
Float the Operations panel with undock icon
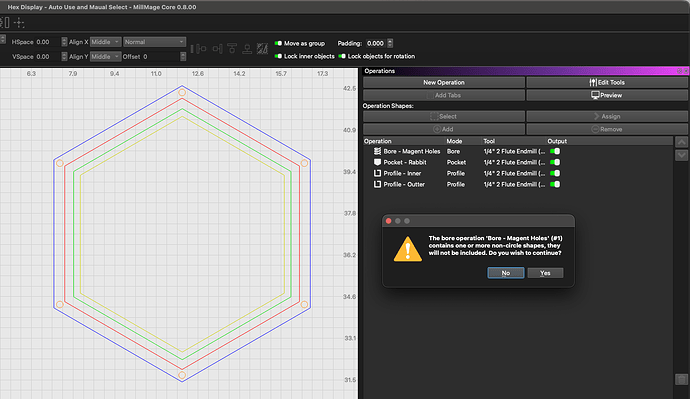(x=679, y=71)
